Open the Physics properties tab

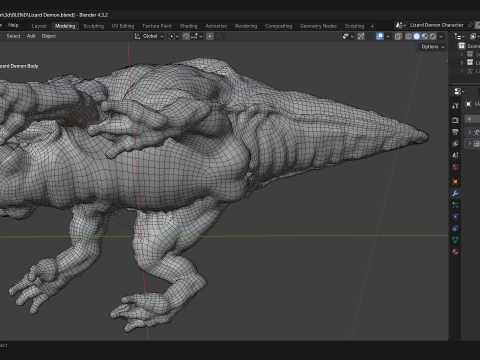pyautogui.click(x=455, y=217)
